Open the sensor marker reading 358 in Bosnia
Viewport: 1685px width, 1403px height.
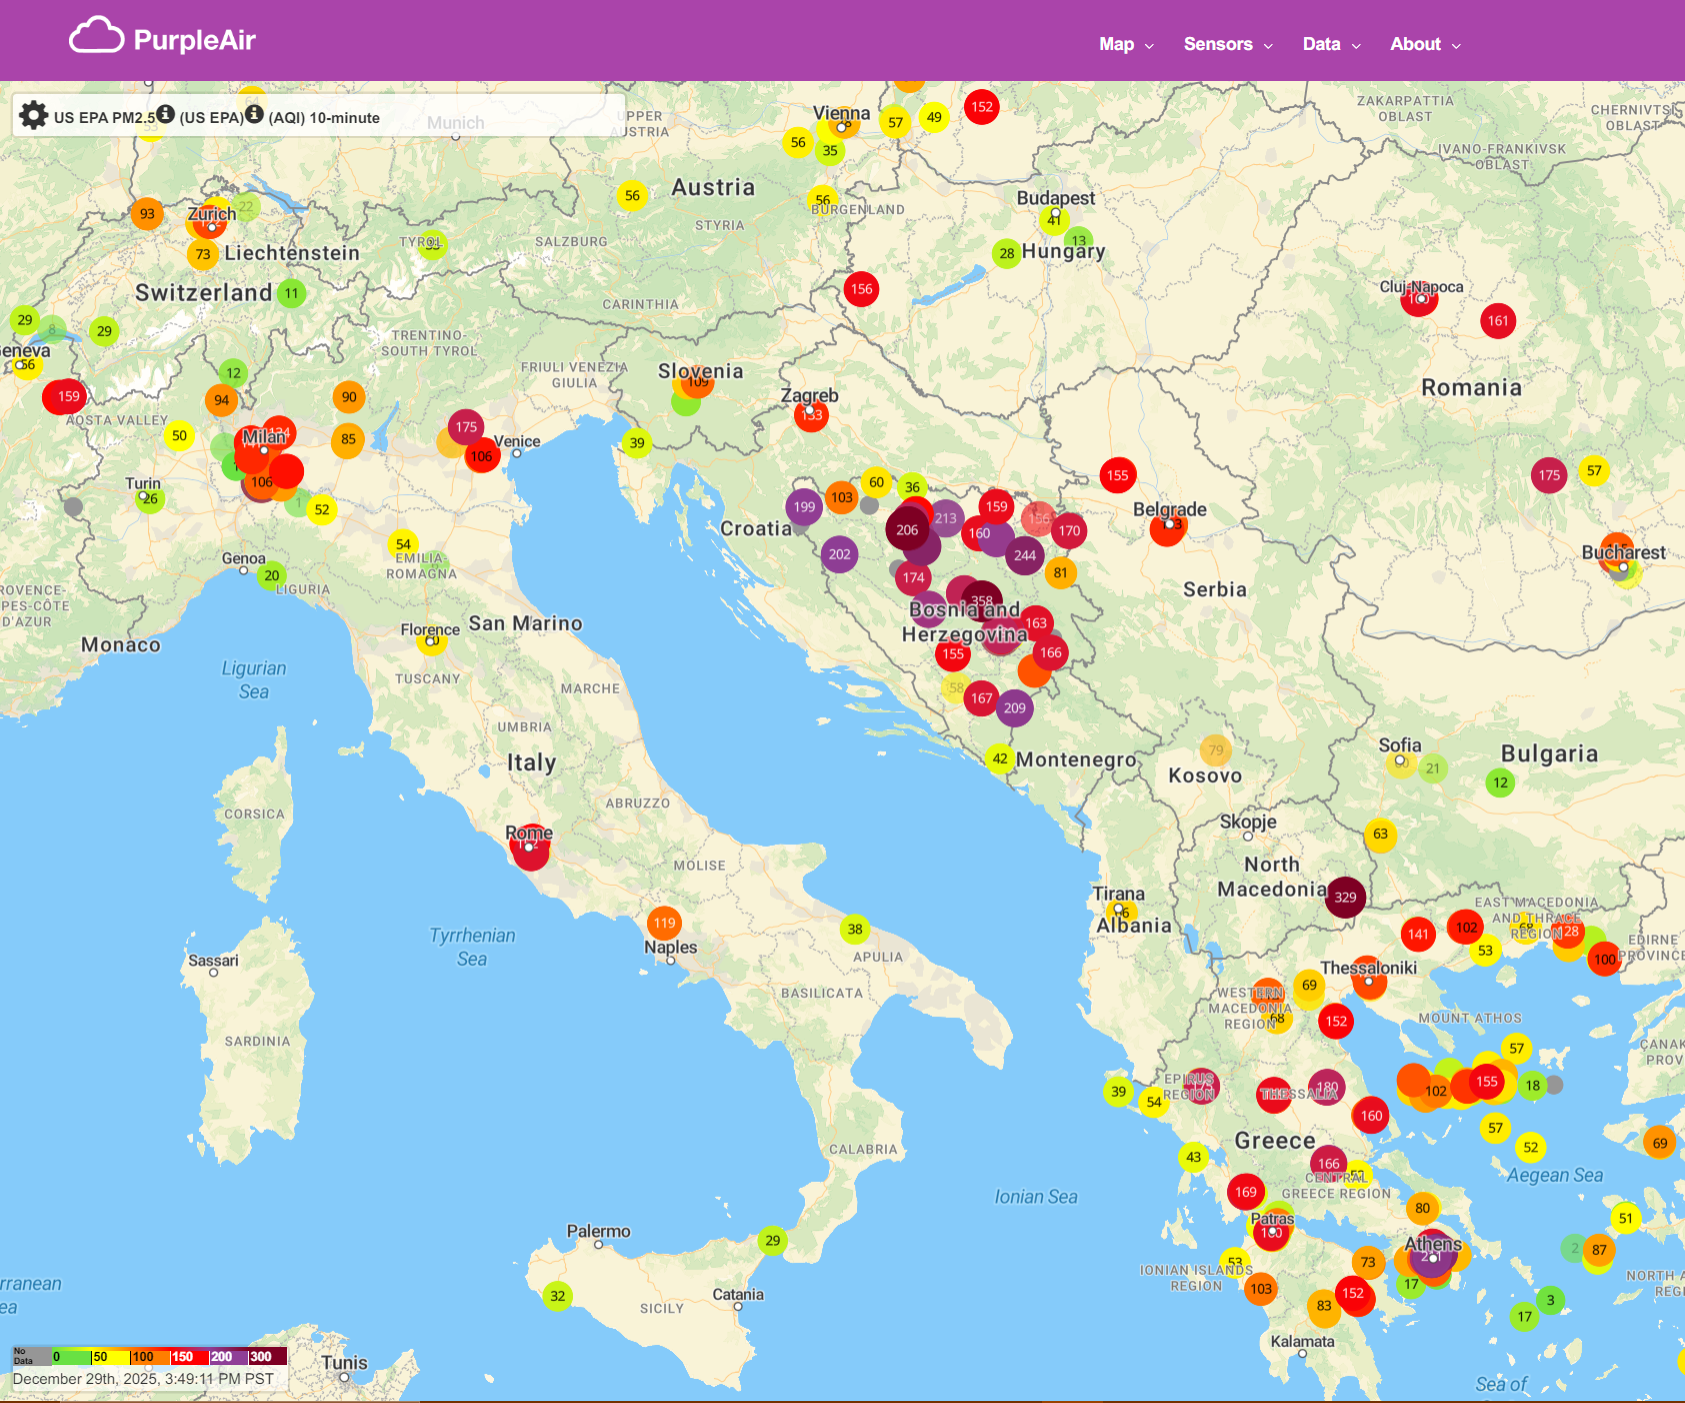(x=982, y=601)
